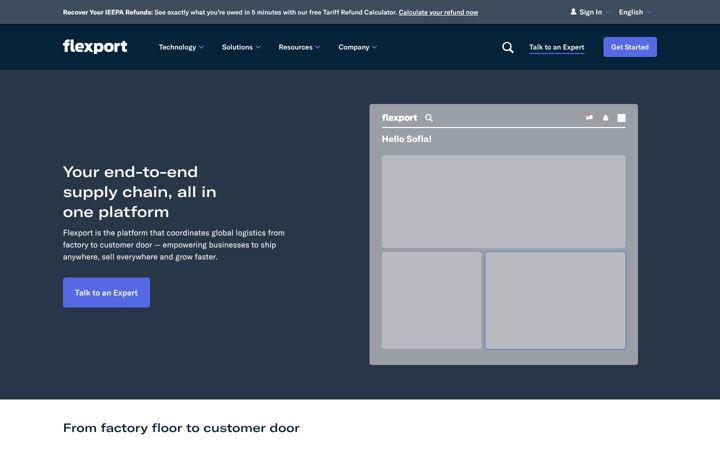The height and width of the screenshot is (450, 720).
Task: Click the flexport logo inside the dashboard mockup
Action: [399, 118]
